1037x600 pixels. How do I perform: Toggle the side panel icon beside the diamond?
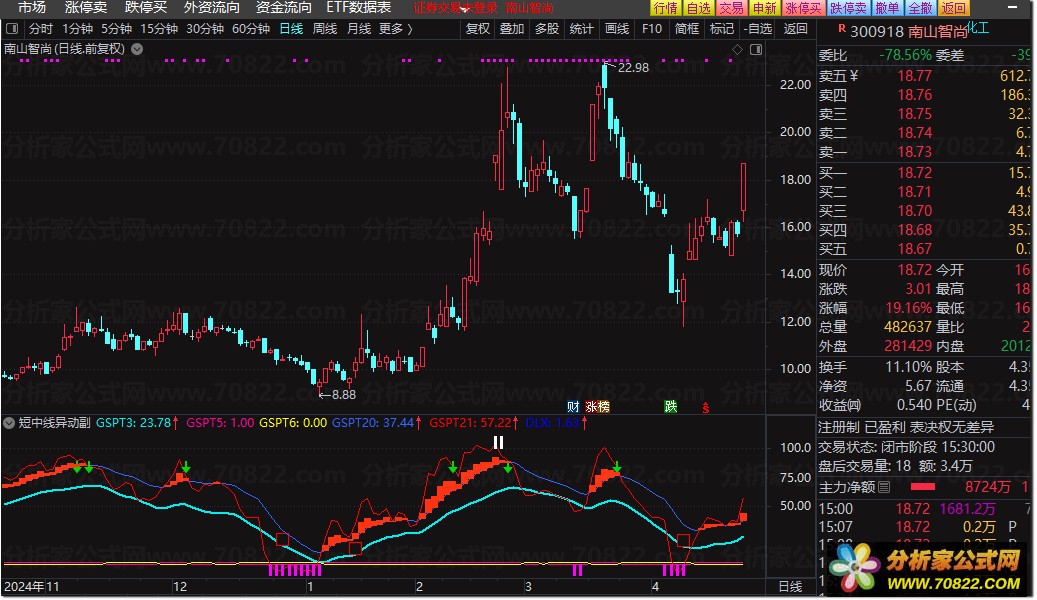click(756, 50)
